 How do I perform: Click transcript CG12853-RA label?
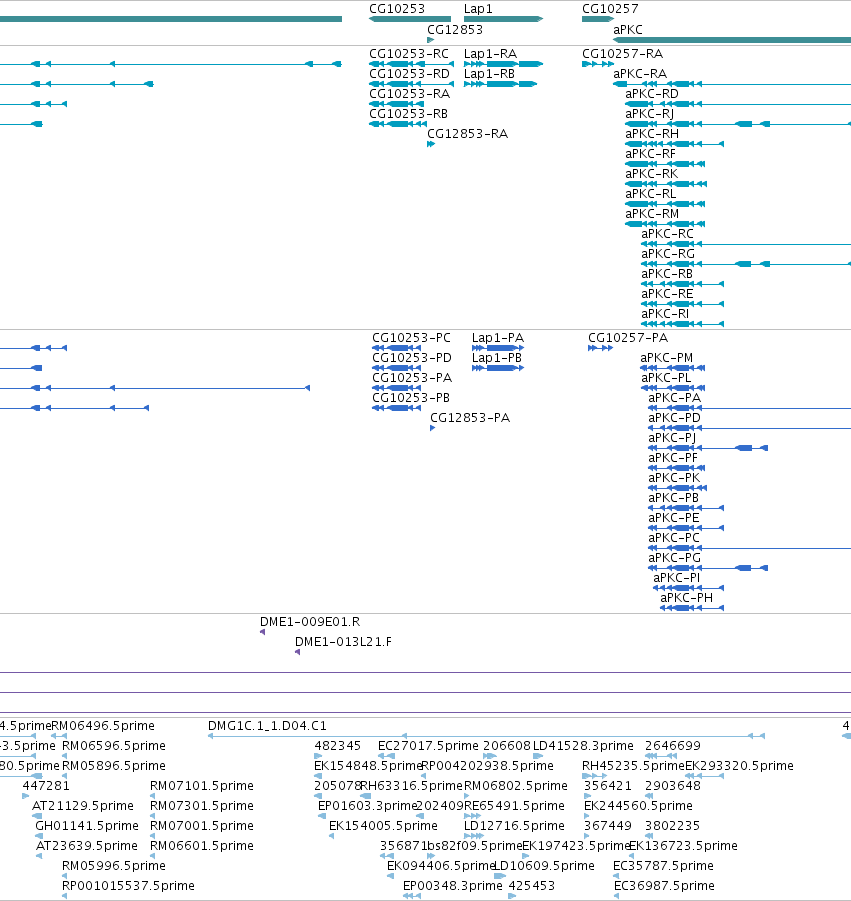(468, 134)
